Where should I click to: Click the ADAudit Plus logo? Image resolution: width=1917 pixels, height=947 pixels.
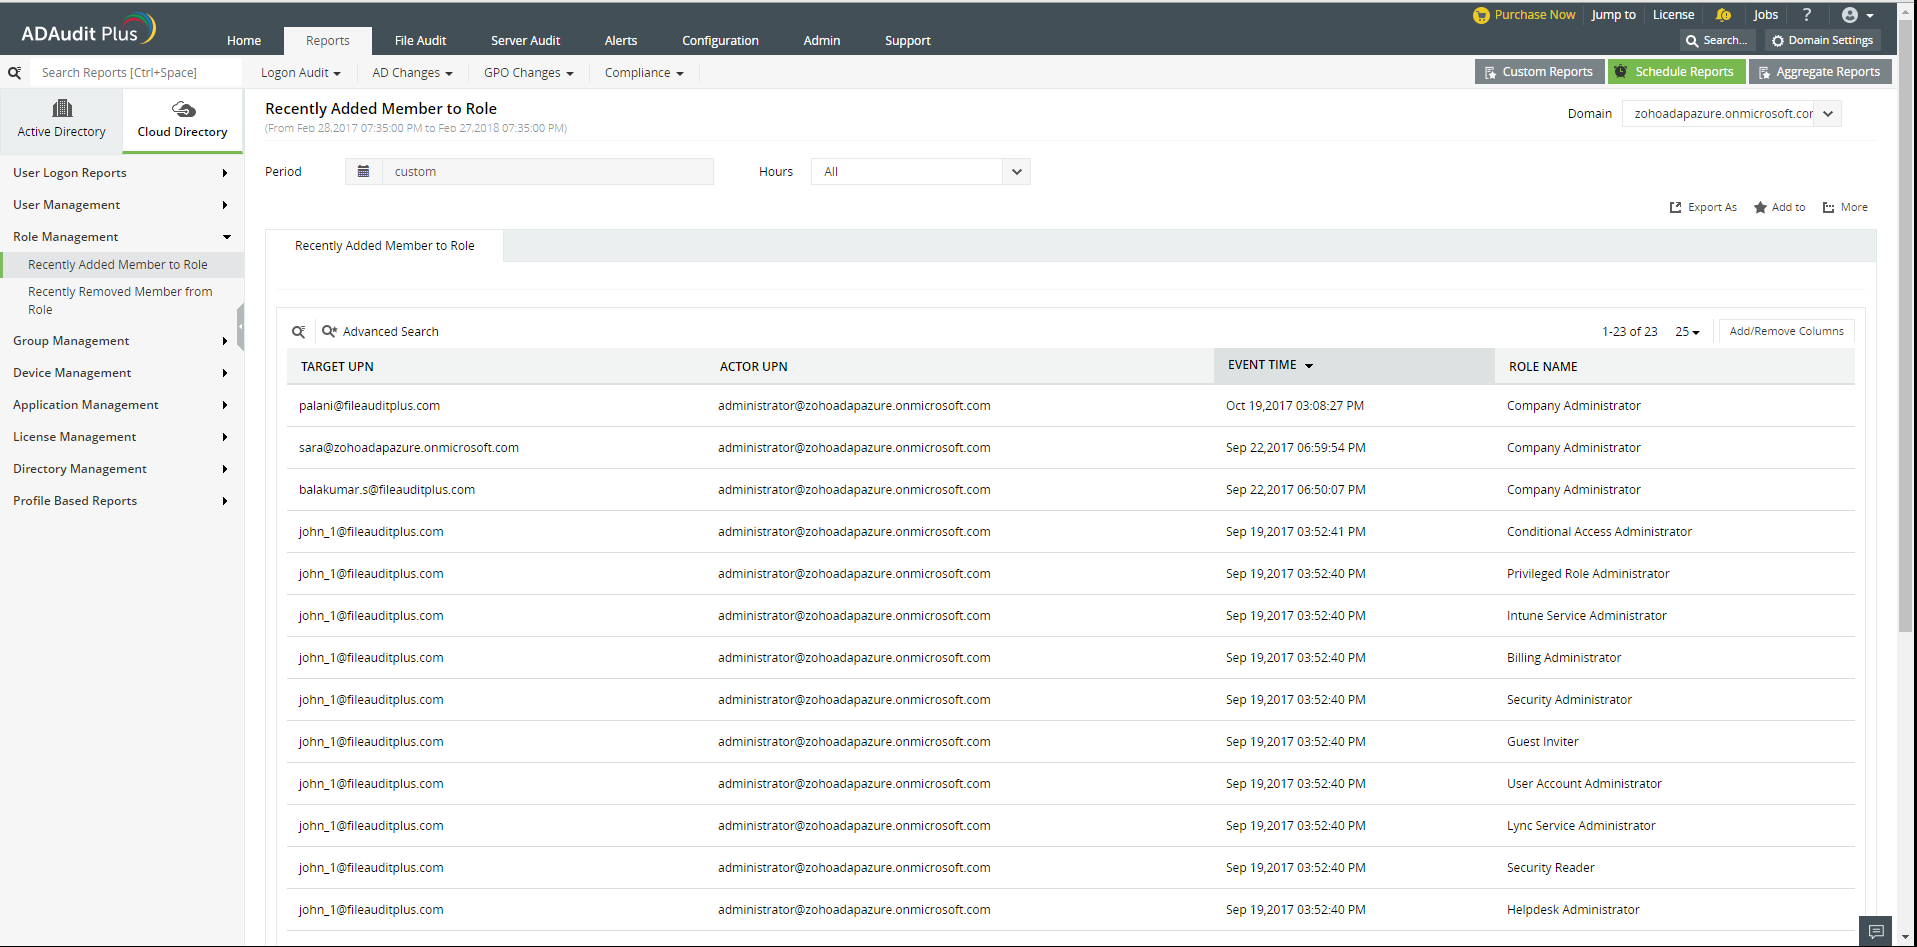click(88, 30)
